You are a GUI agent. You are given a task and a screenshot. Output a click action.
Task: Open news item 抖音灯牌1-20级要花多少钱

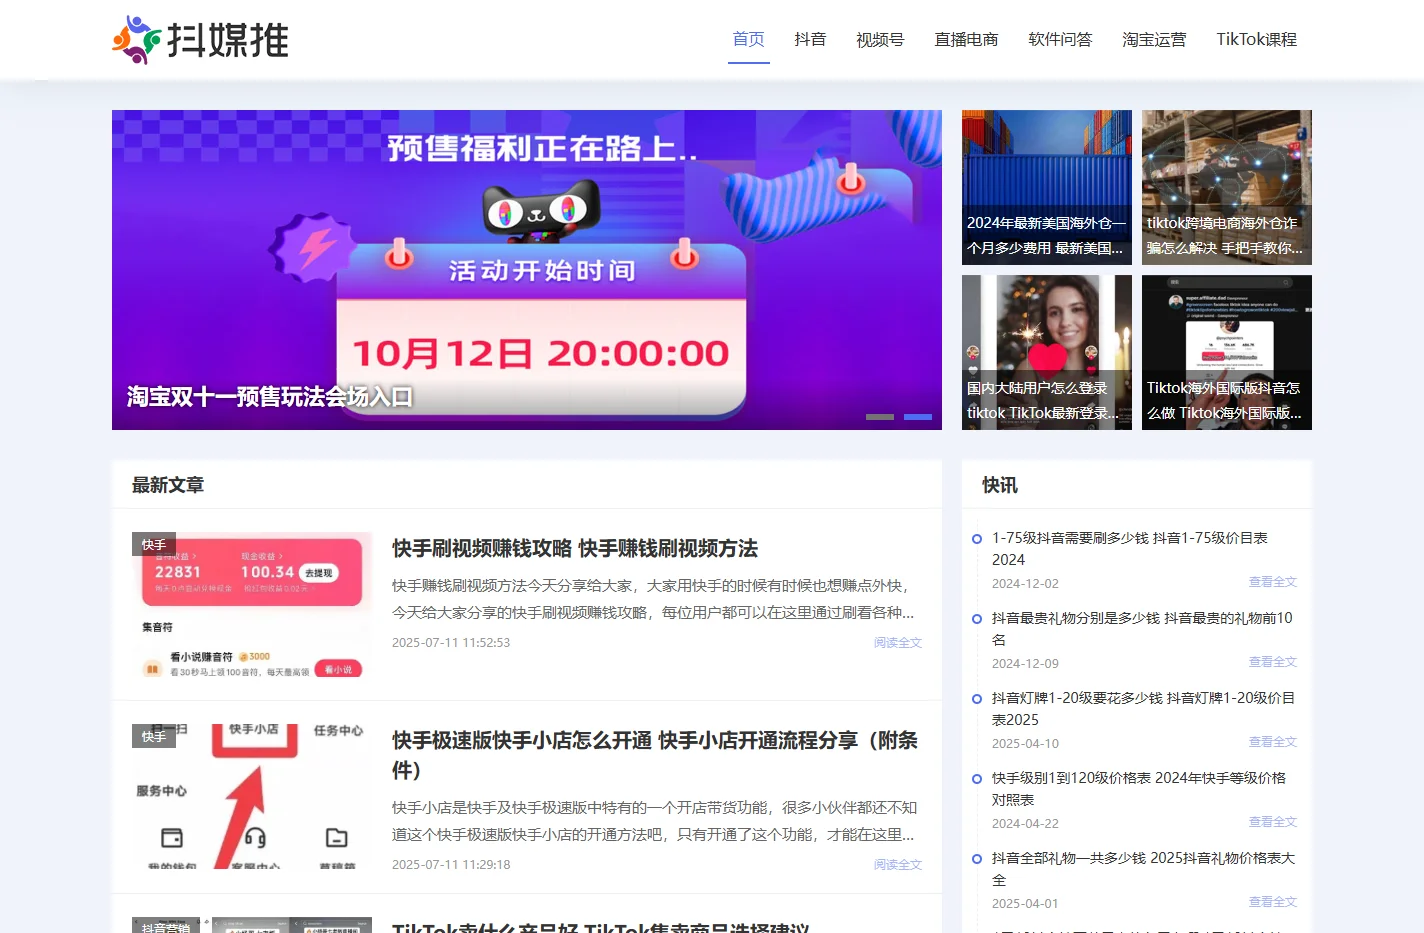(x=1143, y=709)
